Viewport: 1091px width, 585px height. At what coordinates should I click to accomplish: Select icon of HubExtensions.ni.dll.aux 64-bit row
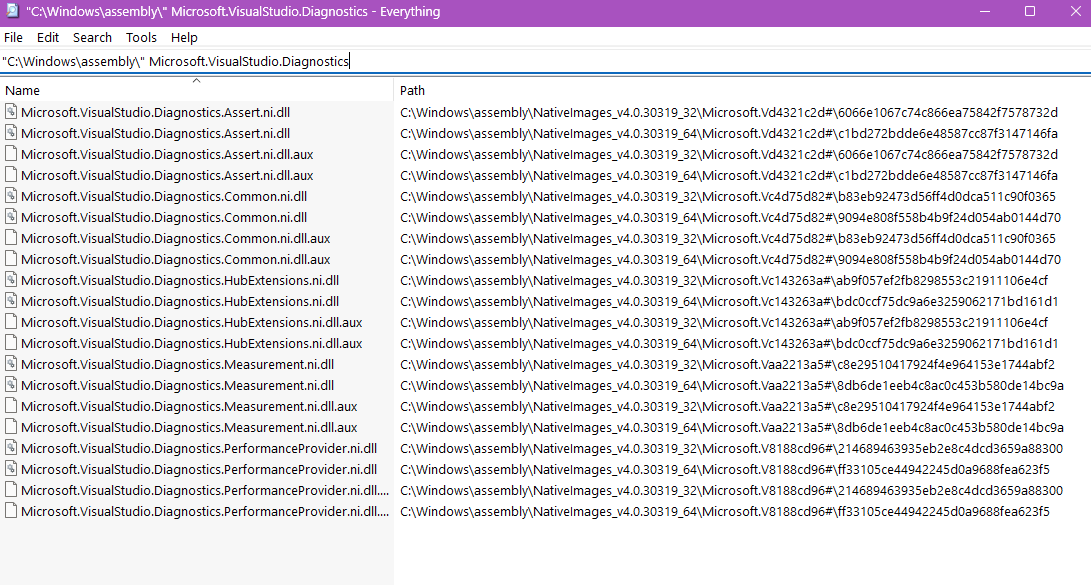pyautogui.click(x=10, y=342)
